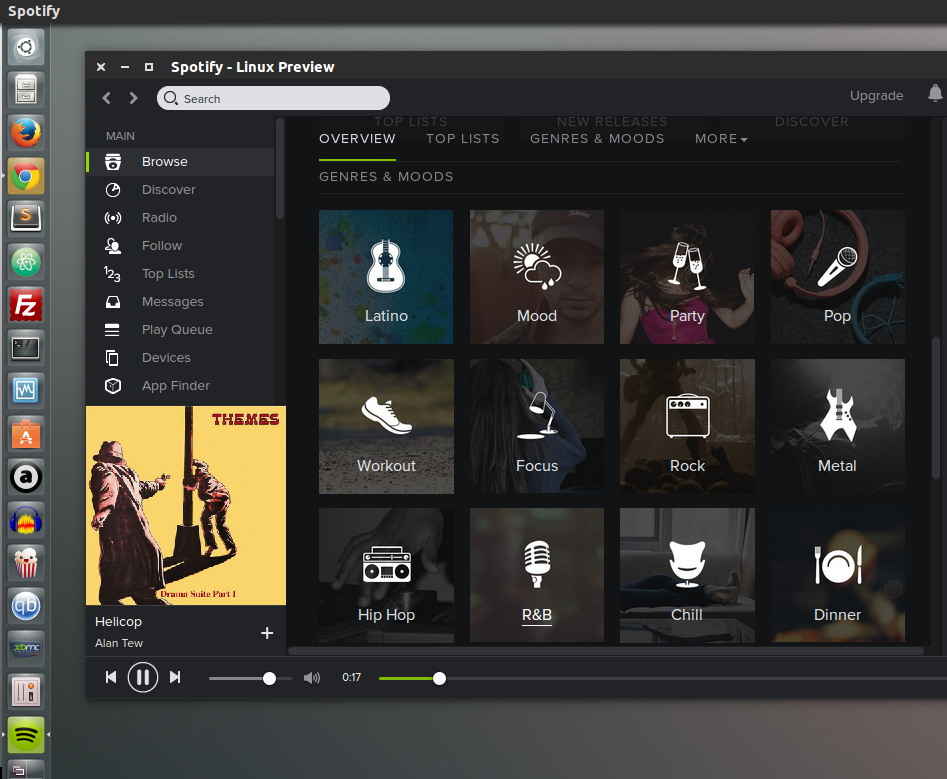This screenshot has width=947, height=779.
Task: Open the terminal from the dock
Action: 26,348
